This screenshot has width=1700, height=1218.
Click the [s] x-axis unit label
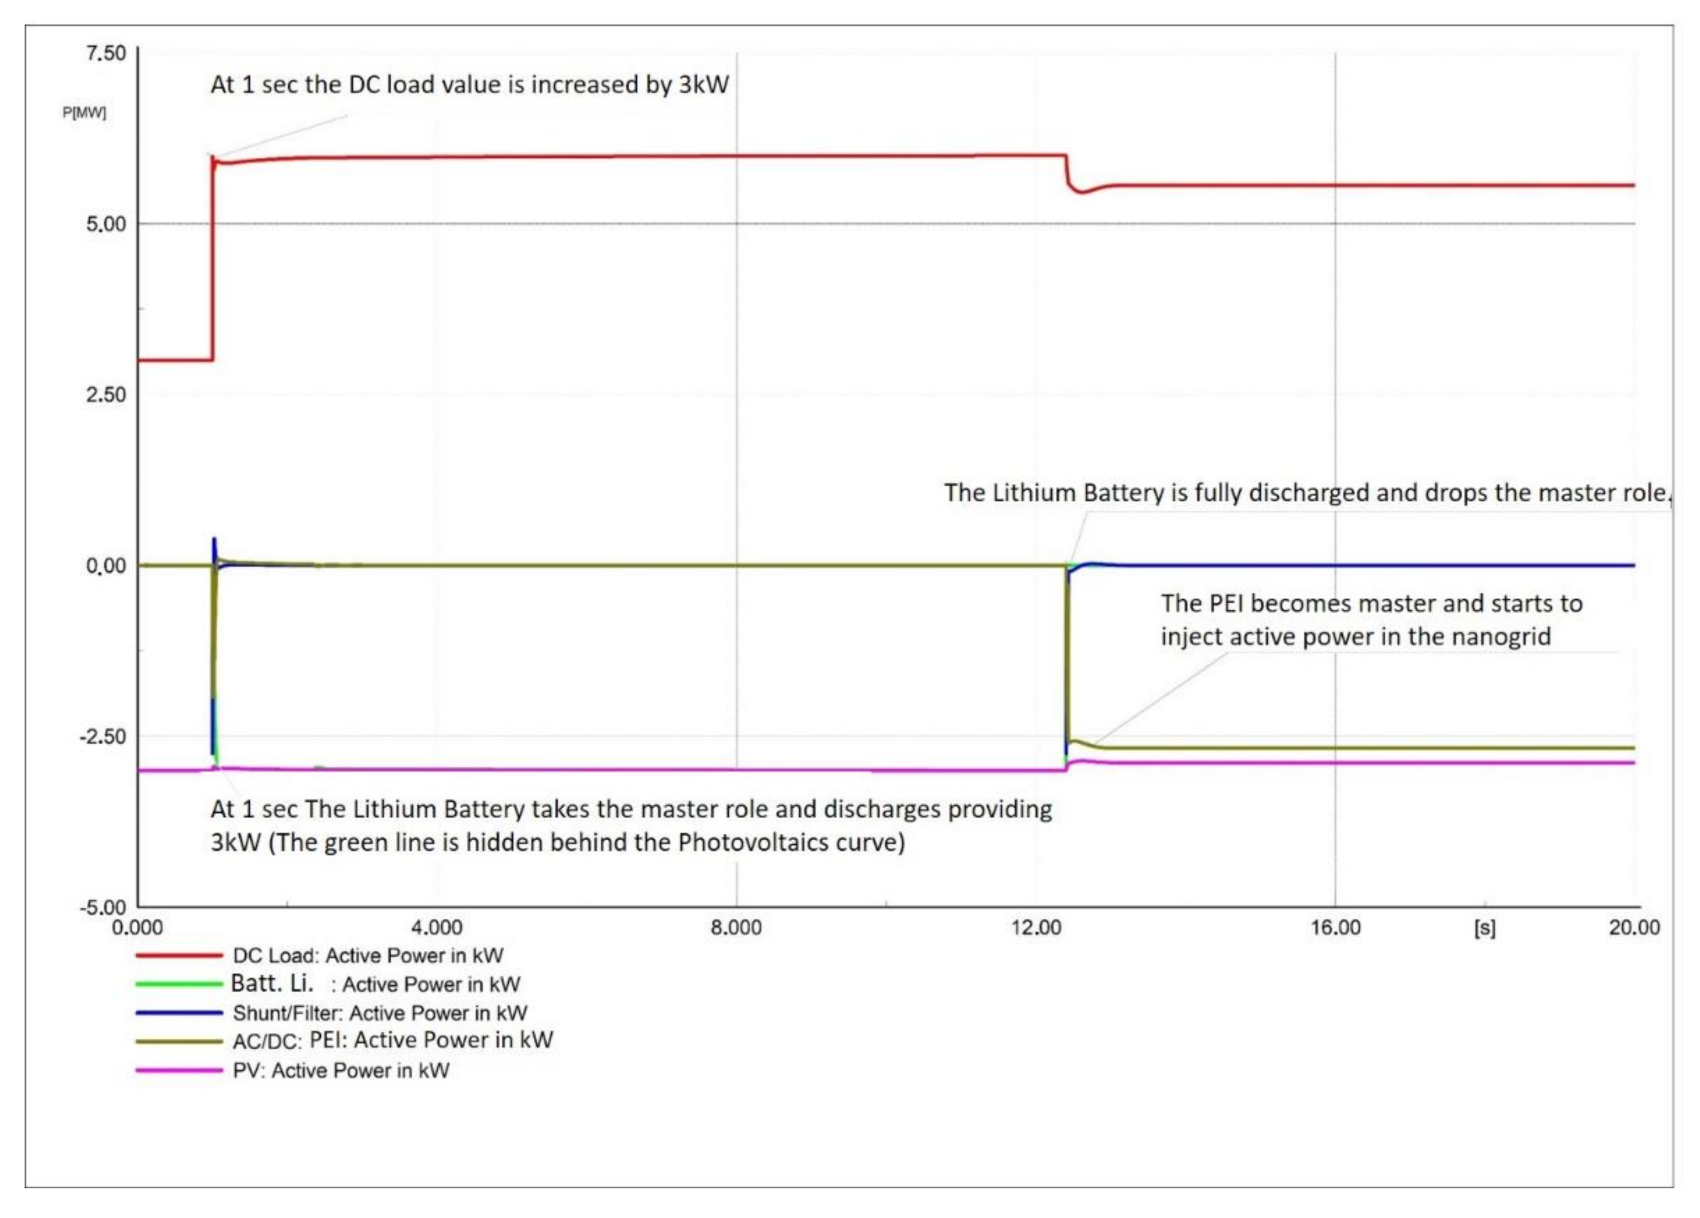tap(1484, 928)
